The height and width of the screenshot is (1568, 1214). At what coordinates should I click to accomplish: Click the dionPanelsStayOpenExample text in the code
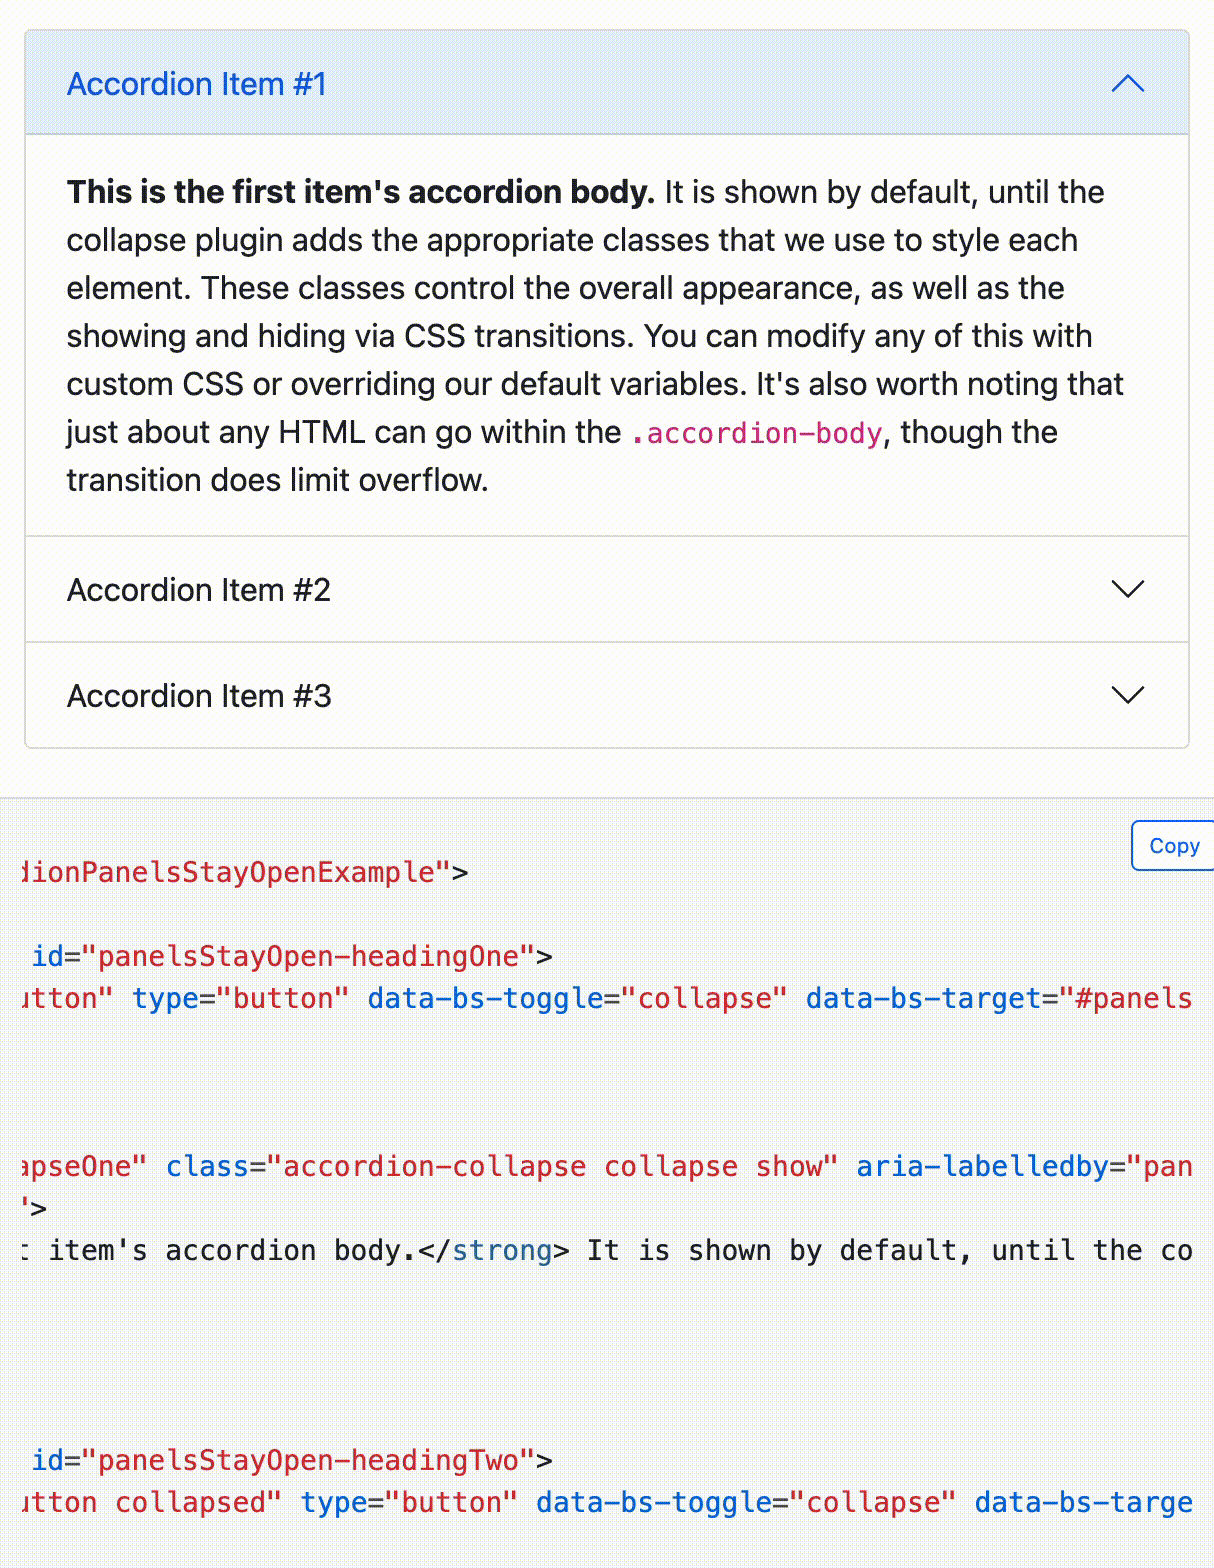coord(229,872)
